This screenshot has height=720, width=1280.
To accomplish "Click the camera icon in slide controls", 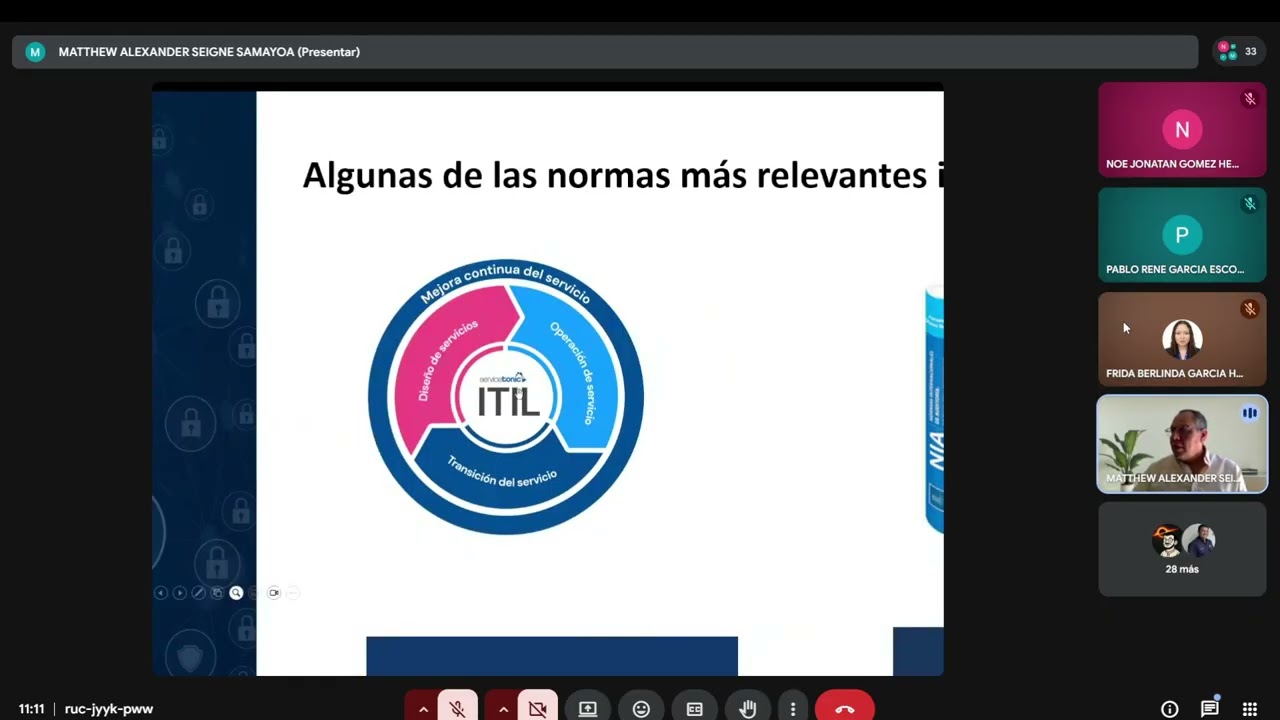I will point(274,593).
